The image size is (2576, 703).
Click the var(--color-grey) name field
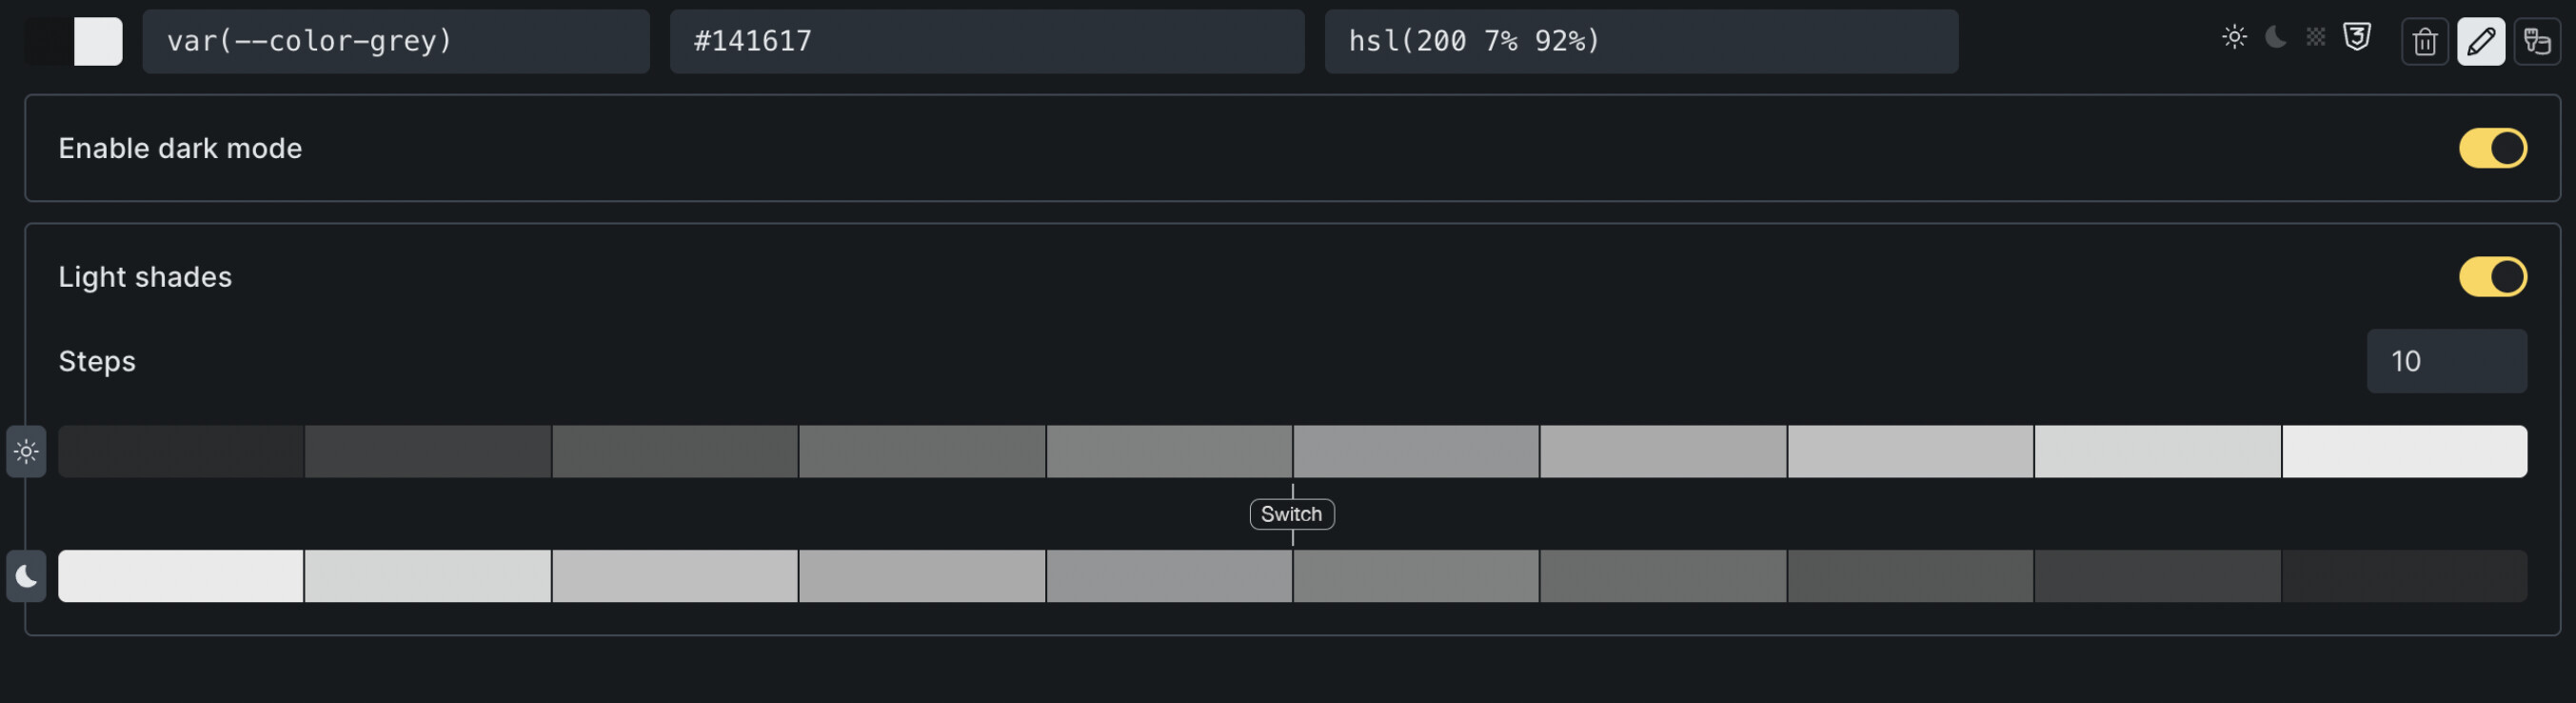pyautogui.click(x=395, y=41)
